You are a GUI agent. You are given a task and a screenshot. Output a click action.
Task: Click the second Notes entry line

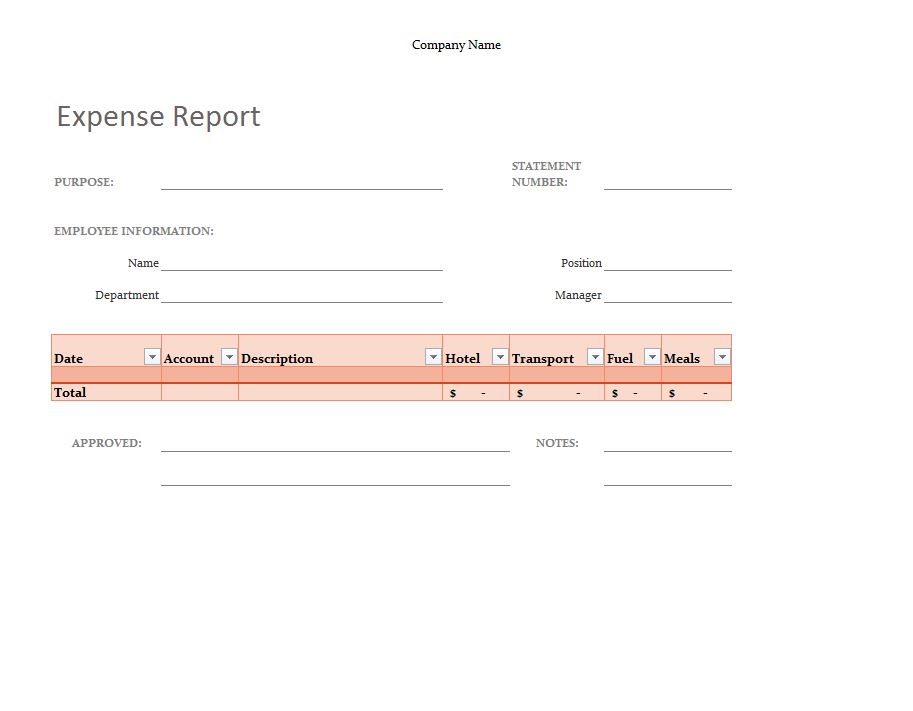coord(668,477)
